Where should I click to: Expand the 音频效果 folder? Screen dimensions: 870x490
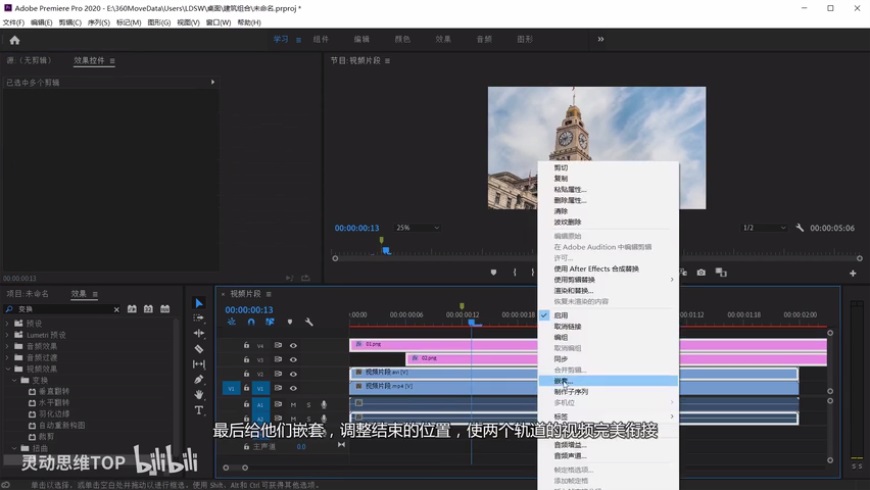point(7,346)
